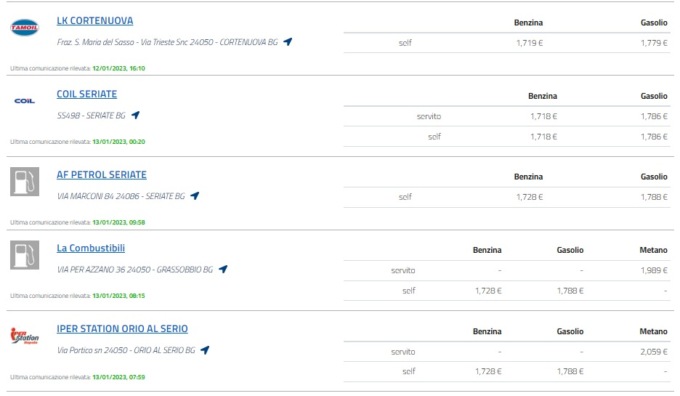Image resolution: width=680 pixels, height=396 pixels.
Task: Click the La Combustibili Metano servito price 1,989 €
Action: tap(654, 270)
